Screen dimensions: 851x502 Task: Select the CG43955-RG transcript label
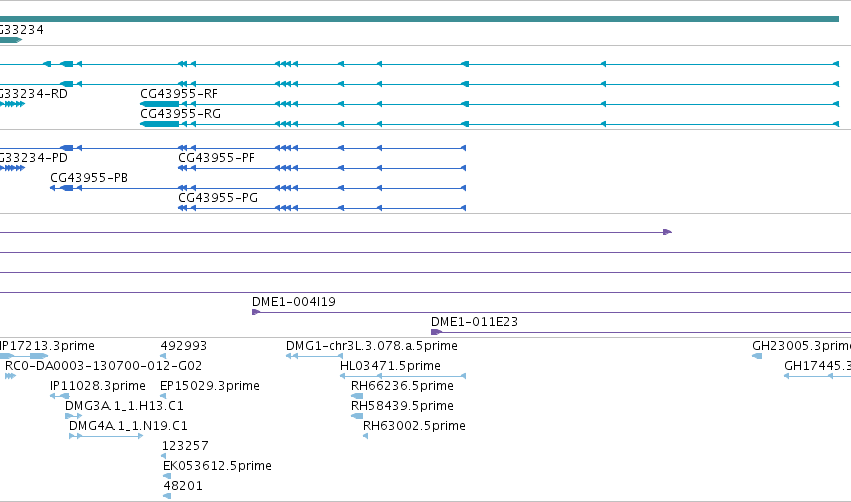coord(180,114)
